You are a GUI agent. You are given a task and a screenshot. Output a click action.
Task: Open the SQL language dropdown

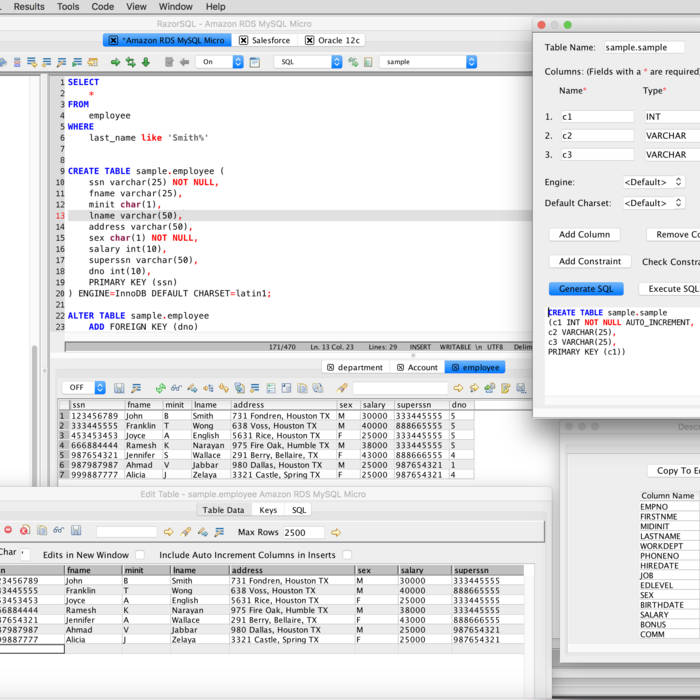(308, 62)
